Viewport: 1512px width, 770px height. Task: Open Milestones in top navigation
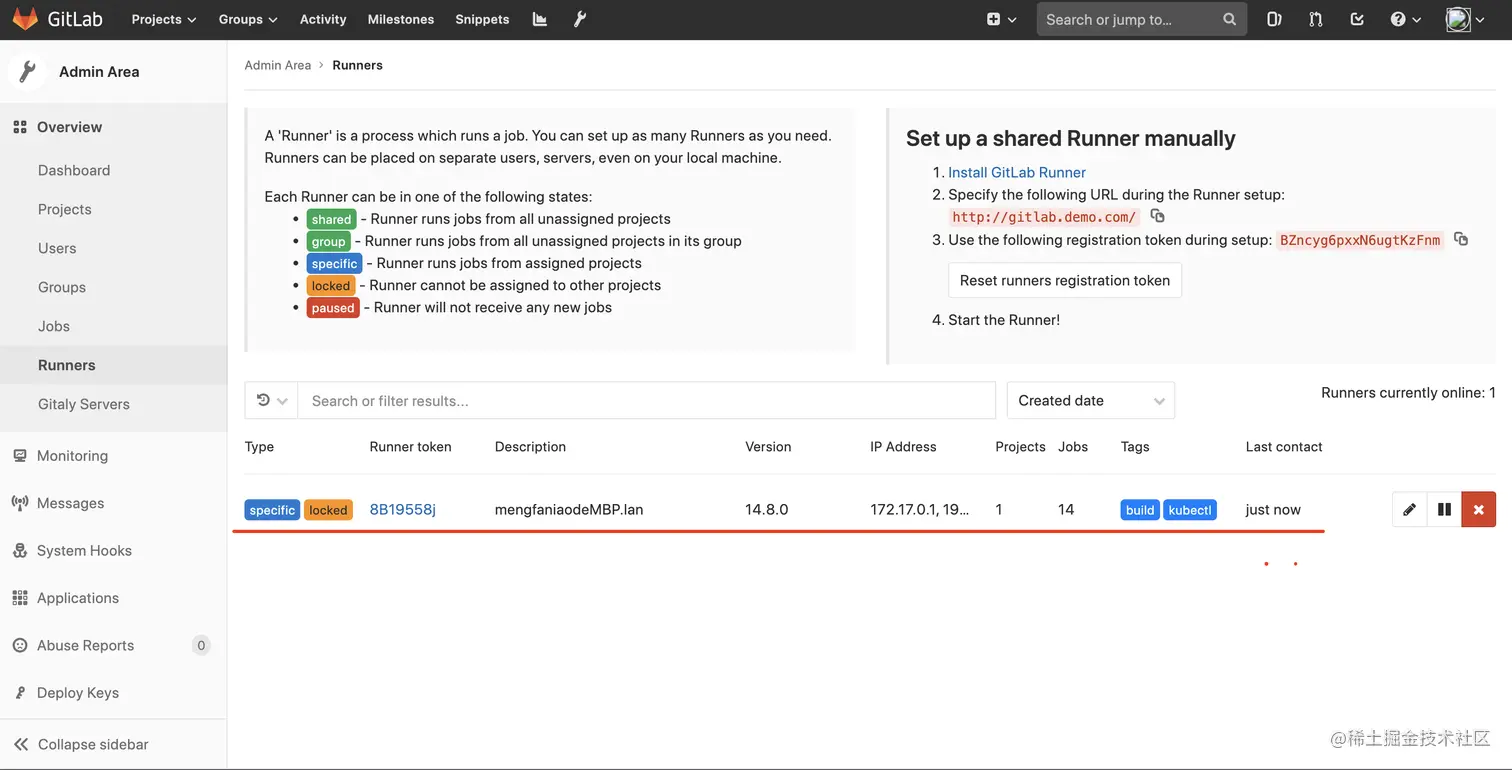tap(401, 19)
